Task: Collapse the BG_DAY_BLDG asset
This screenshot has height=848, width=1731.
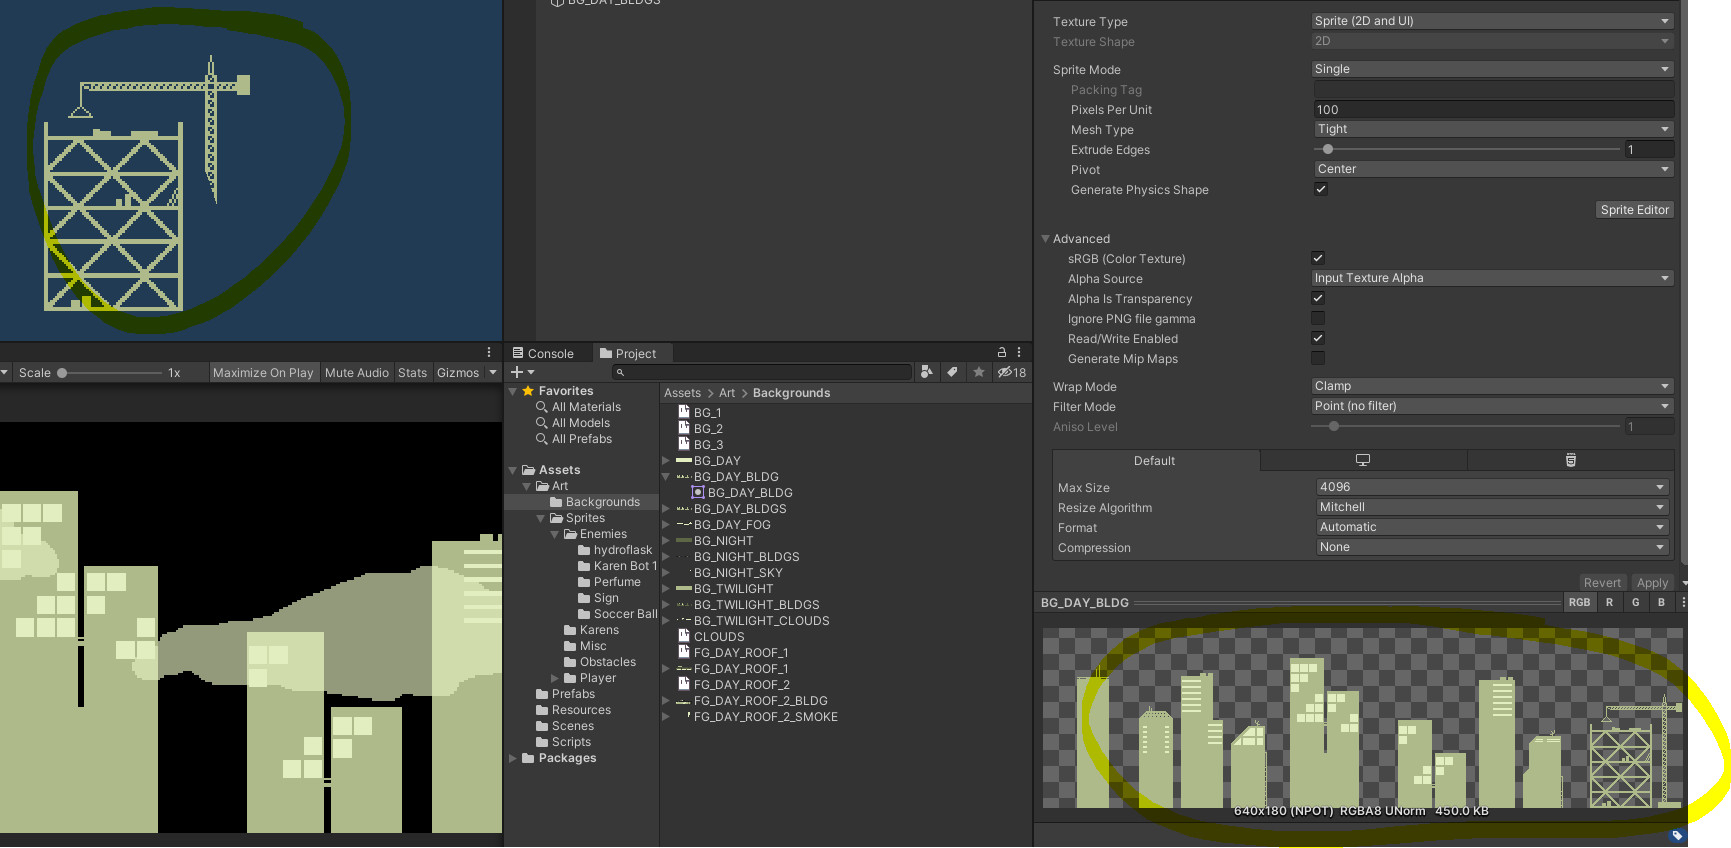Action: [666, 477]
